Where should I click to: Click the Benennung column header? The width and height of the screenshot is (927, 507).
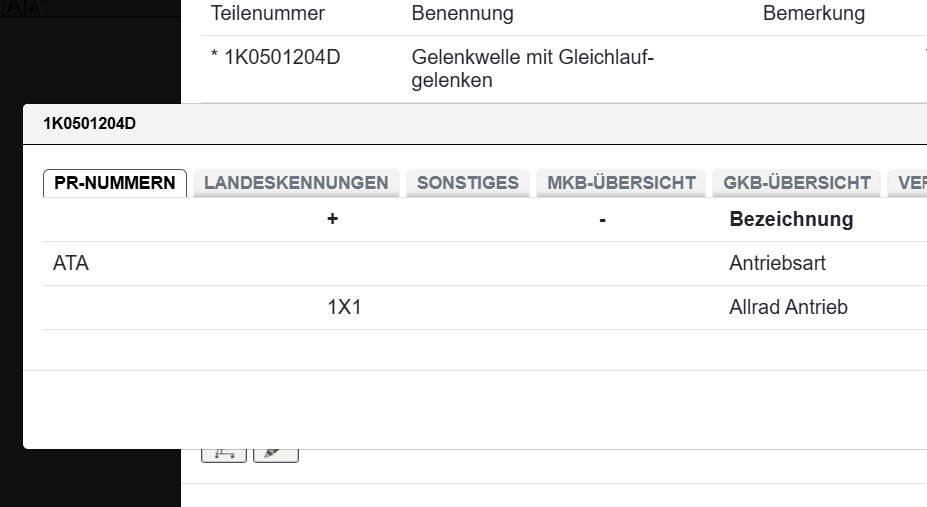462,14
